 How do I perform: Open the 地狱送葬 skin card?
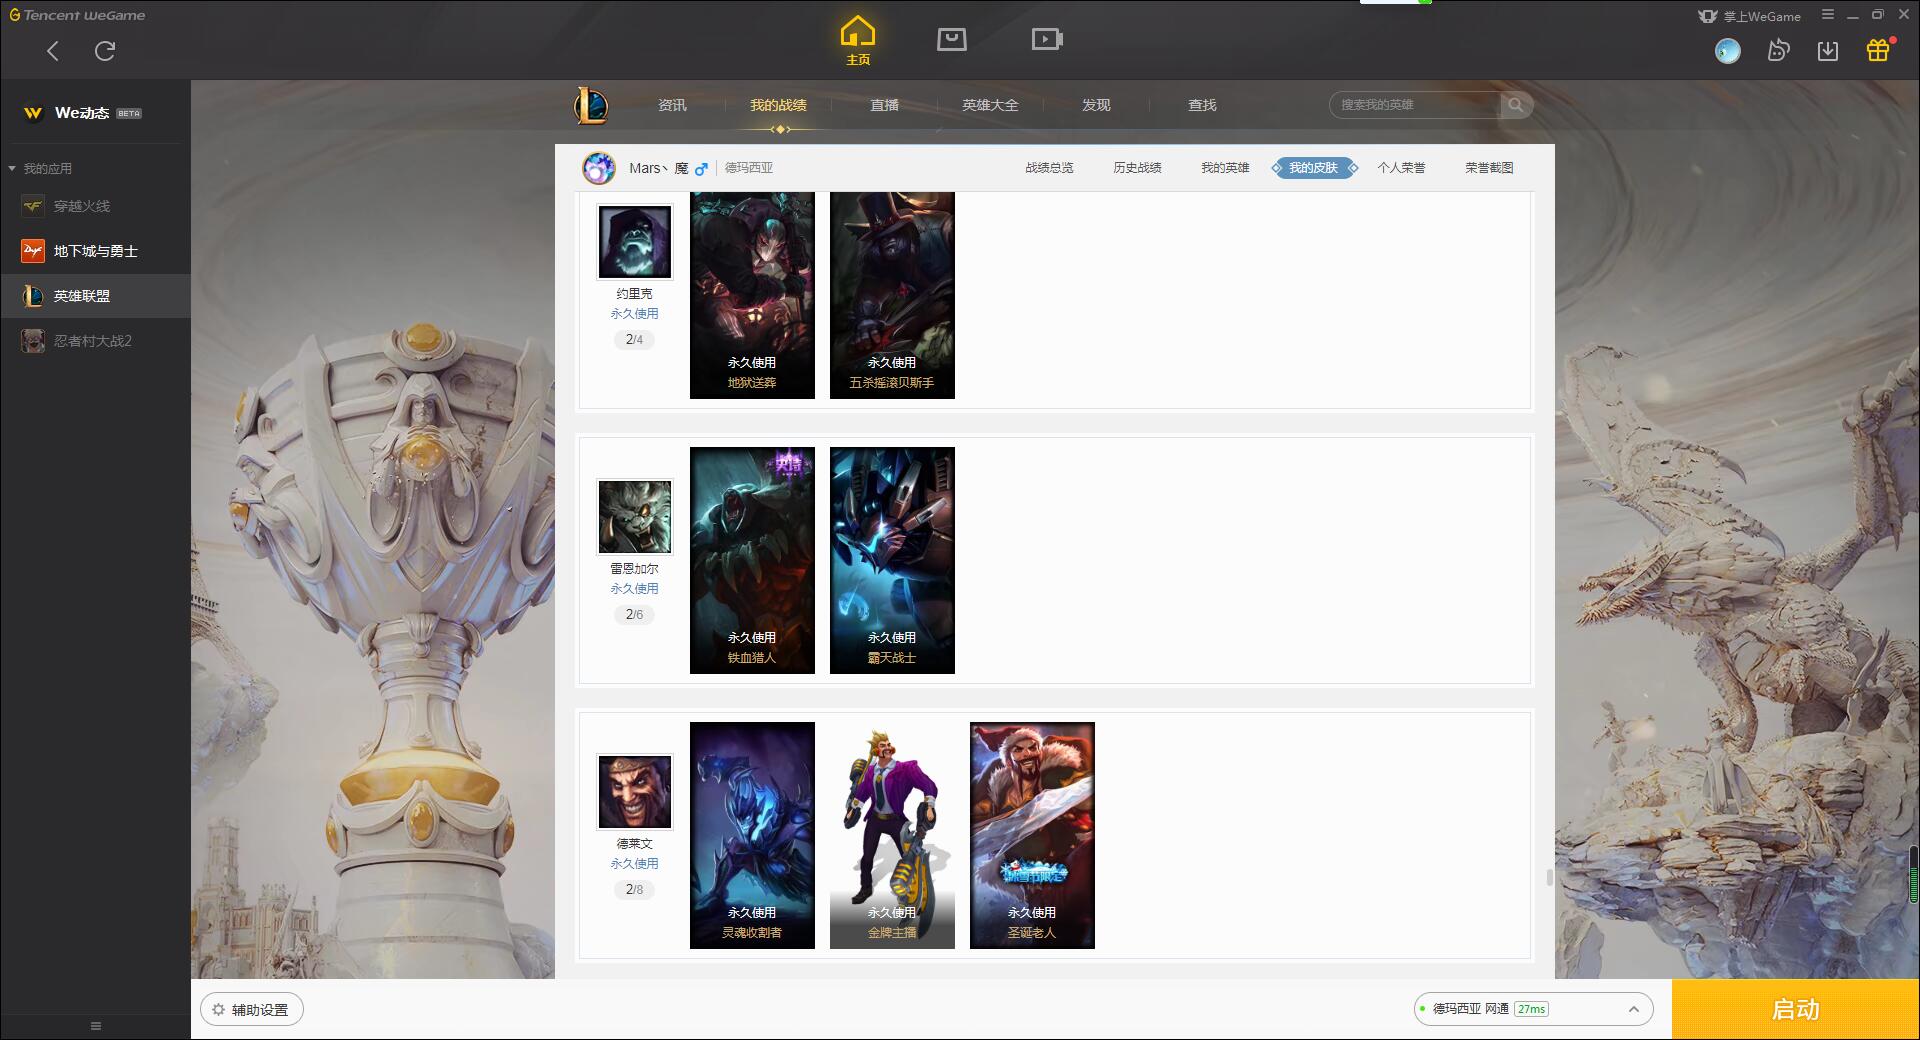(752, 296)
